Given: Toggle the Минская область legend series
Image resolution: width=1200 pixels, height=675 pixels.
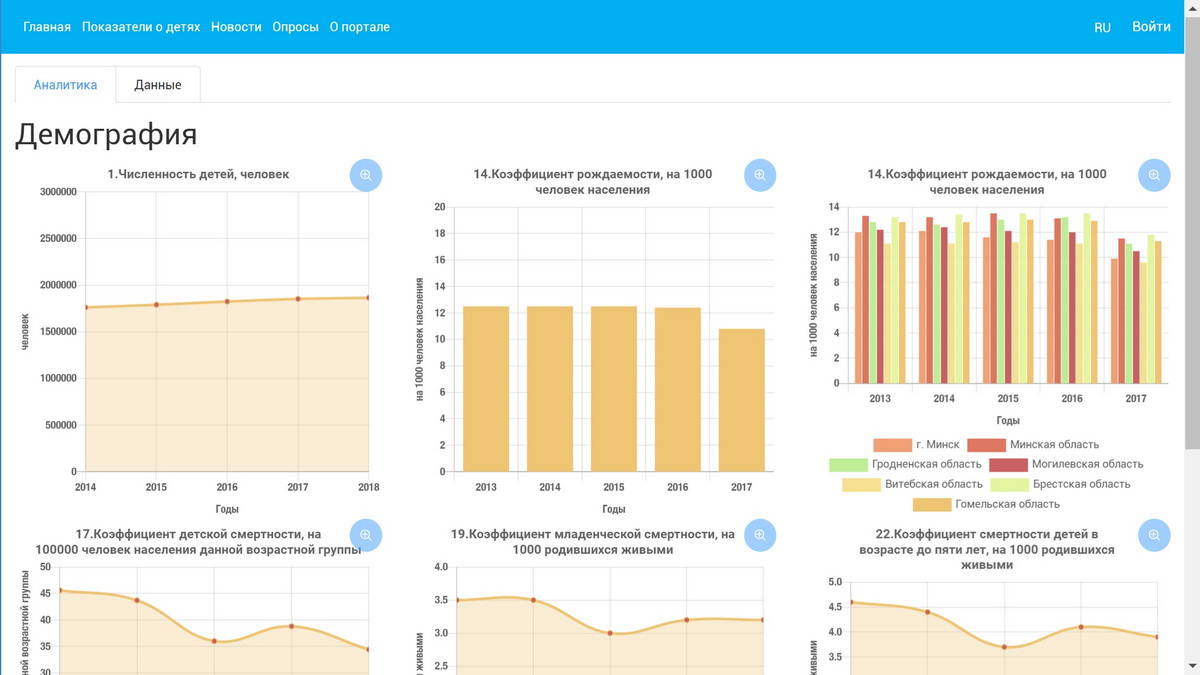Looking at the screenshot, I should tap(1032, 445).
